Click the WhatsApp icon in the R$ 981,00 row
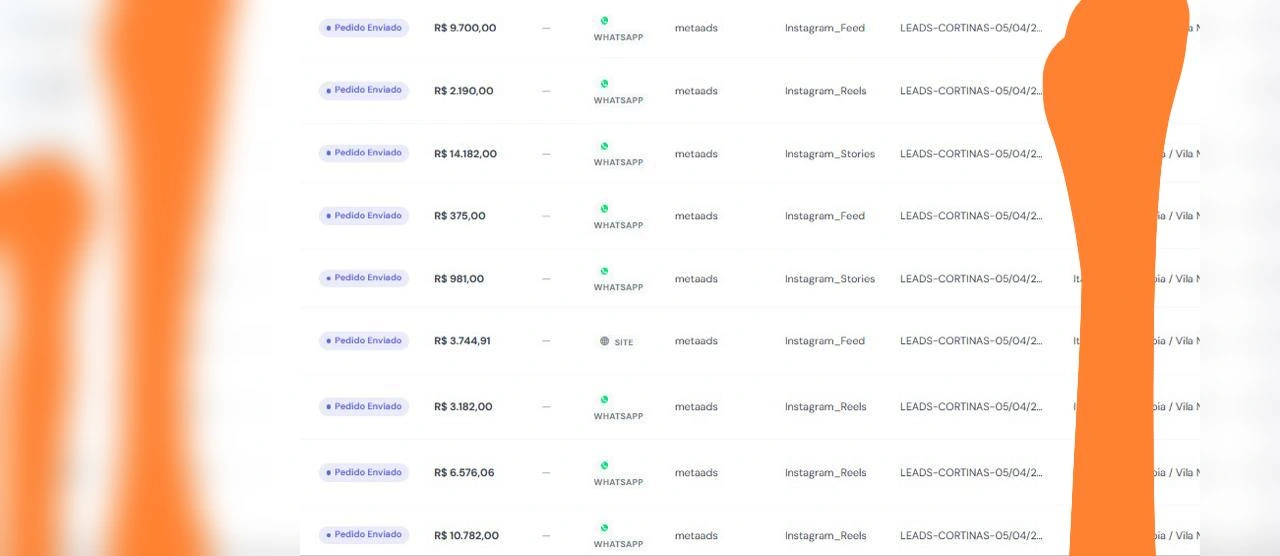 [604, 271]
